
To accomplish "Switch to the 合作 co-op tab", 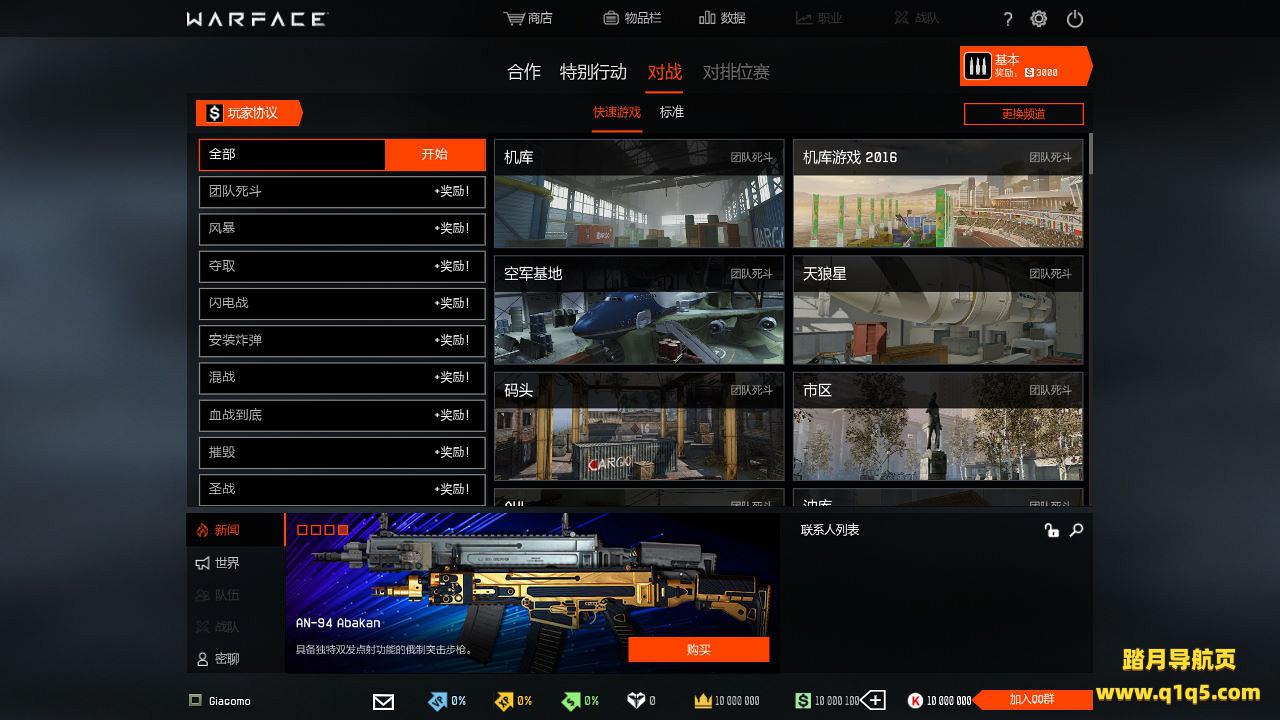I will tap(523, 72).
